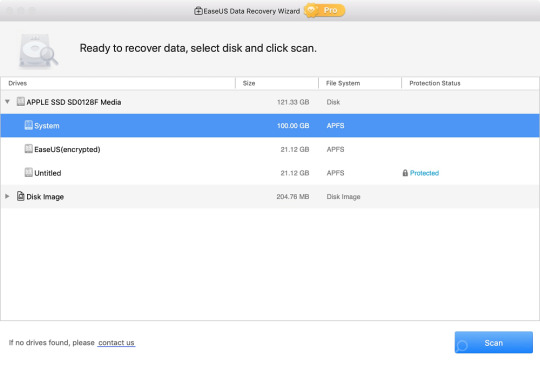Click the Pro badge in title bar

324,11
